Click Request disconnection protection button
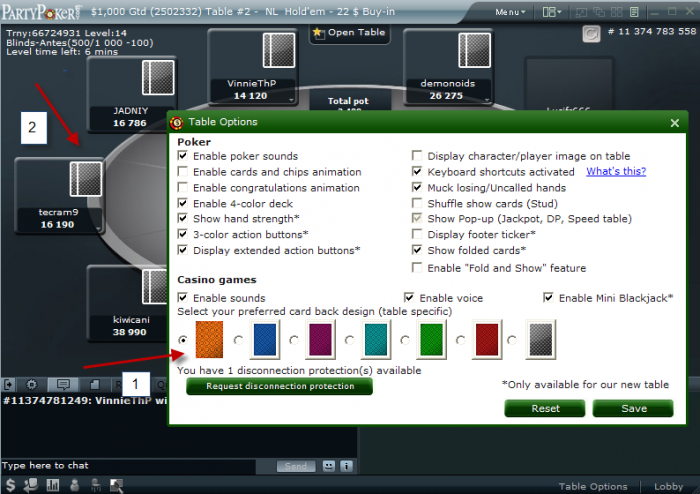Viewport: 700px width, 494px height. point(279,386)
